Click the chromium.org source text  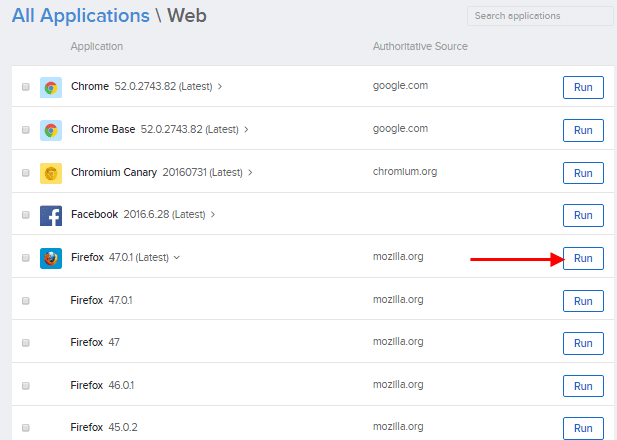(x=405, y=171)
